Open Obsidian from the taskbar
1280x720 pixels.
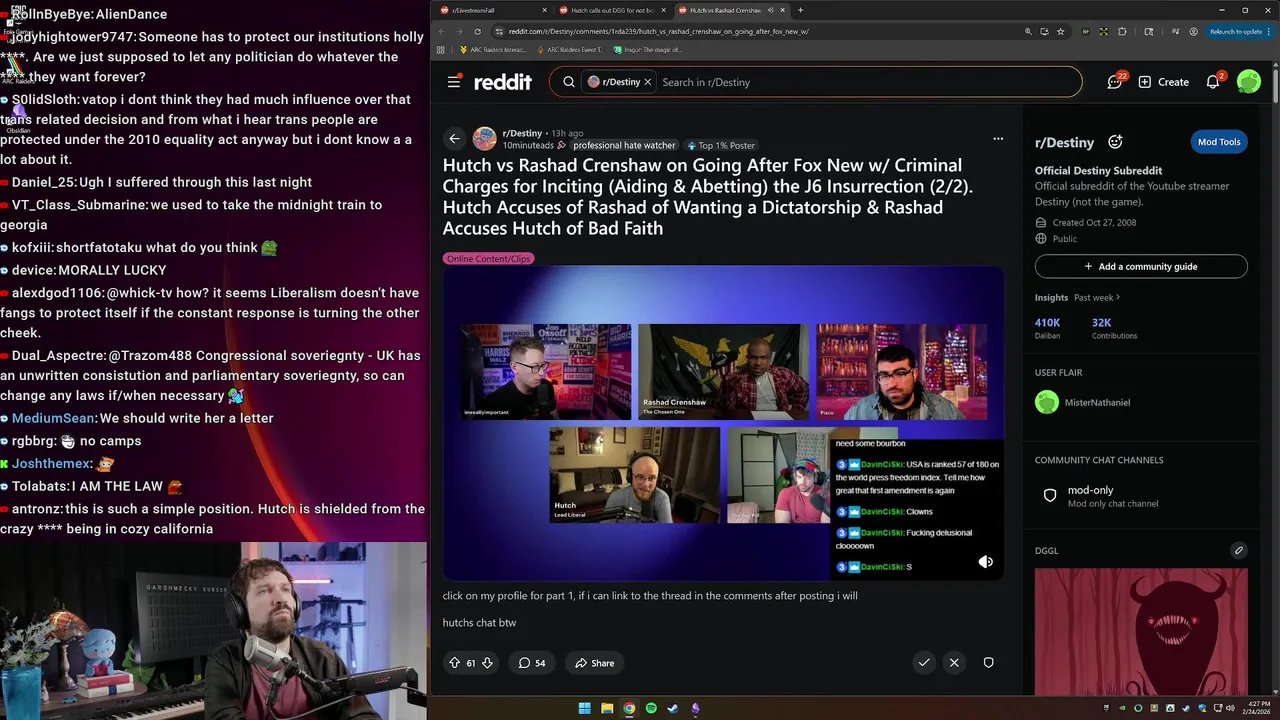point(695,709)
